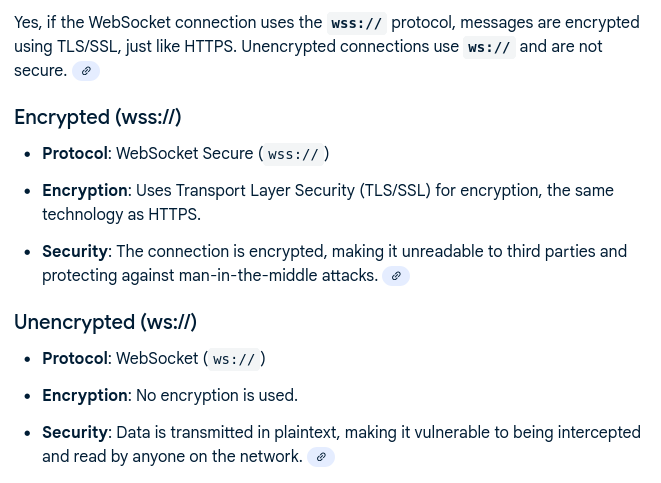Click the "Unencrypted (ws://)" heading
The image size is (661, 483).
105,322
